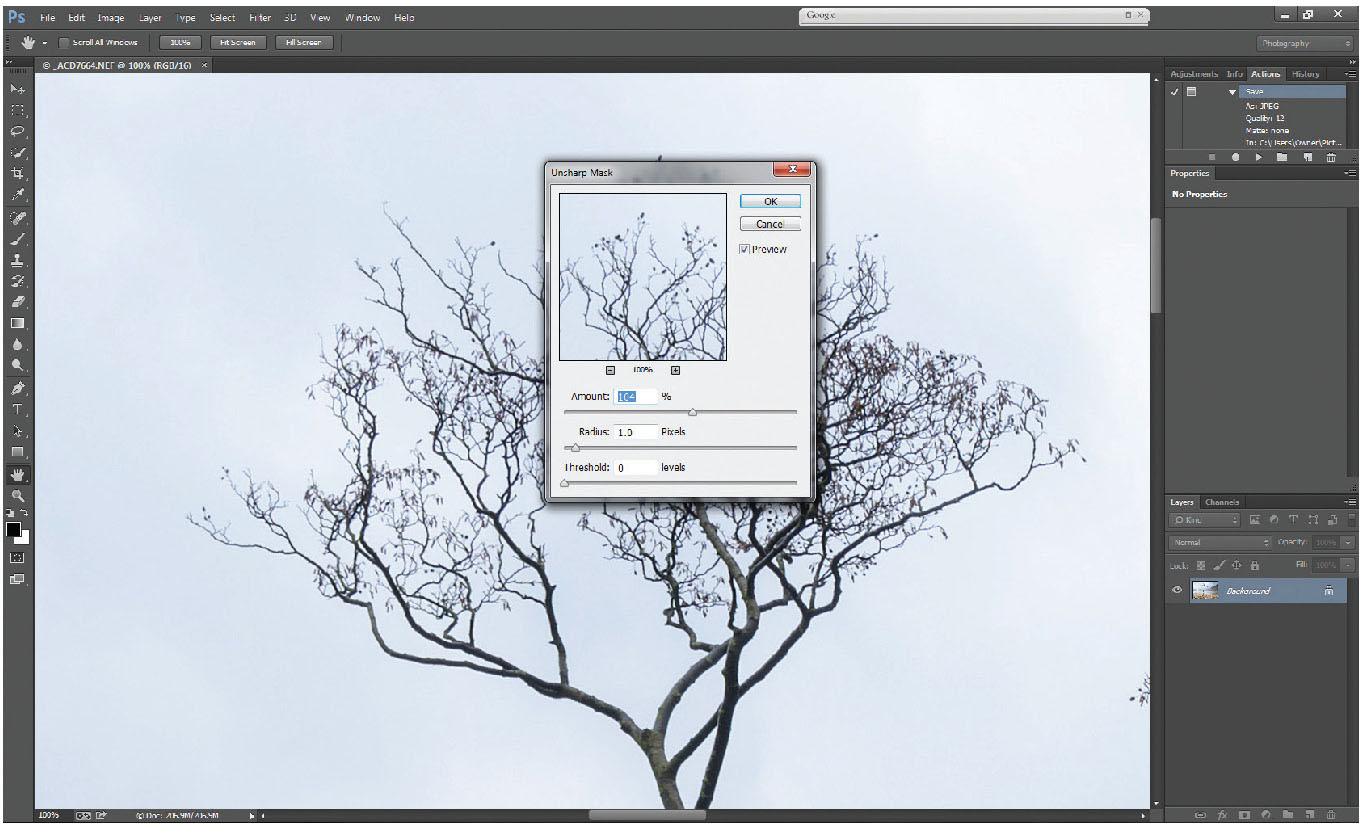Screen dimensions: 1360x824
Task: Open the Opacity dropdown arrow
Action: pyautogui.click(x=1349, y=542)
